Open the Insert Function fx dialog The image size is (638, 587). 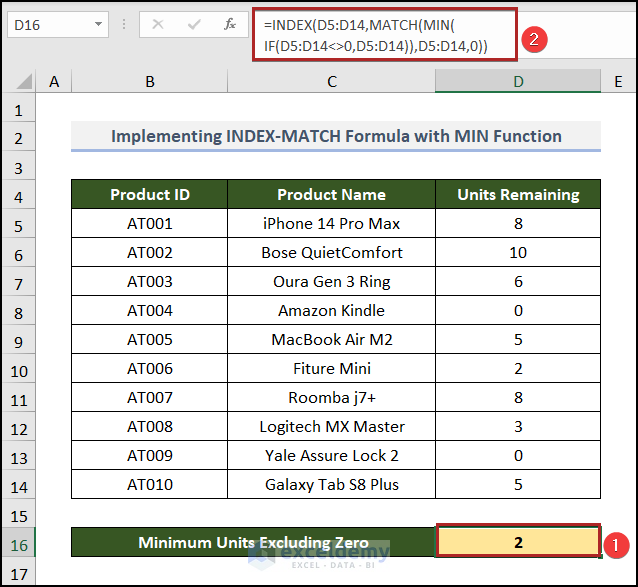pyautogui.click(x=230, y=24)
